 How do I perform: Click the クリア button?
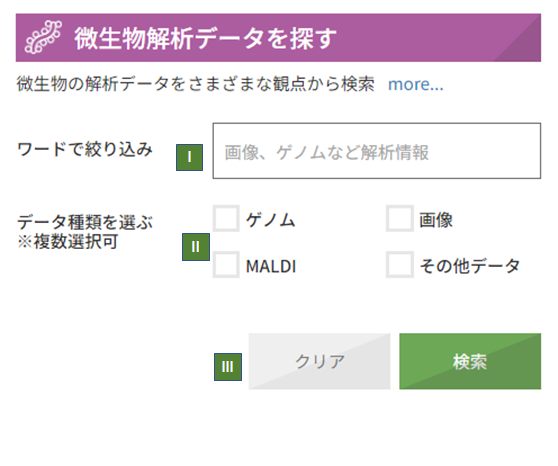pyautogui.click(x=319, y=361)
